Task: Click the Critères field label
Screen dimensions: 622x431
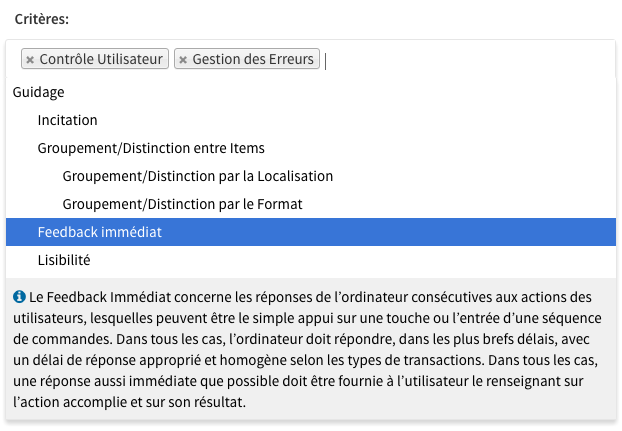Action: pos(42,19)
